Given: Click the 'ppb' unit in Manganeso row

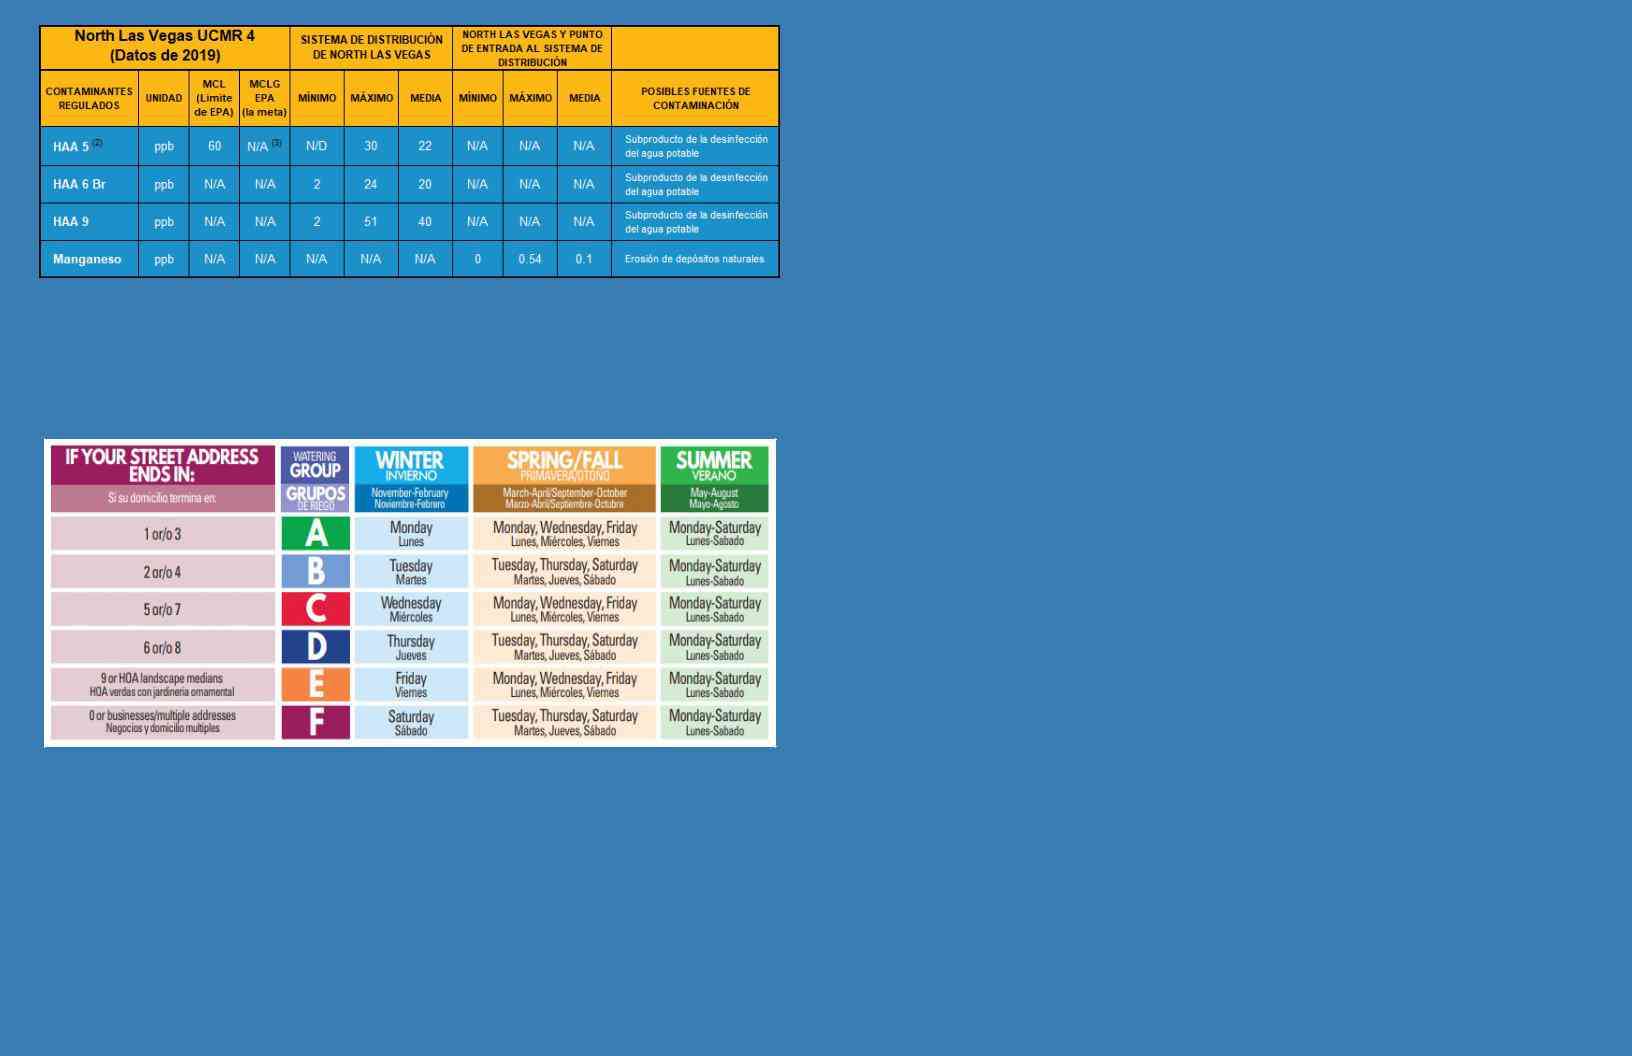Looking at the screenshot, I should coord(164,259).
